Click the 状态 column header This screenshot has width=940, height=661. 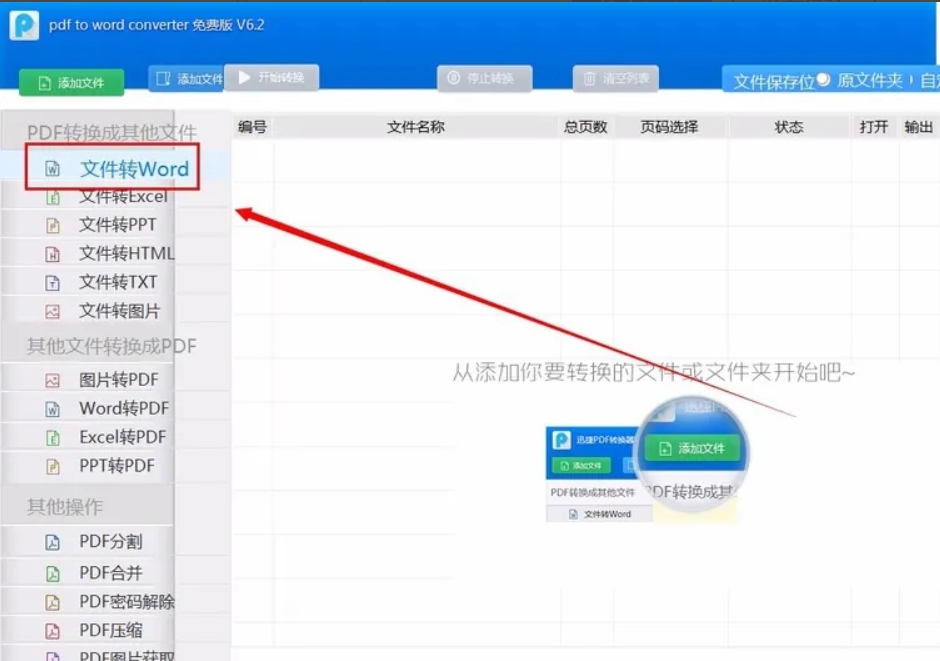[789, 126]
